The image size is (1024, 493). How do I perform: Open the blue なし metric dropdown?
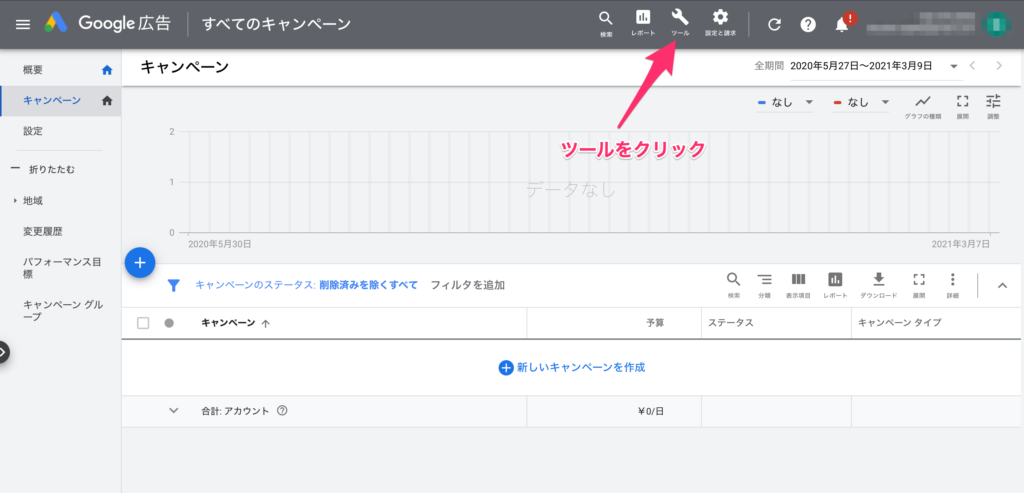tap(784, 103)
